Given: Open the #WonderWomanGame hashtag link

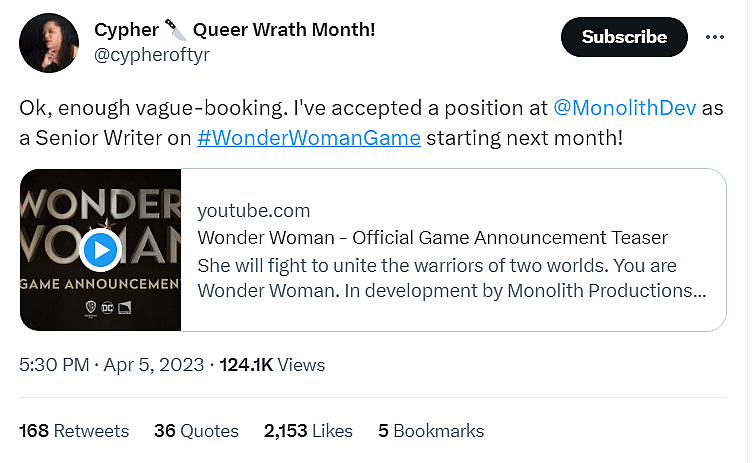Looking at the screenshot, I should (308, 137).
